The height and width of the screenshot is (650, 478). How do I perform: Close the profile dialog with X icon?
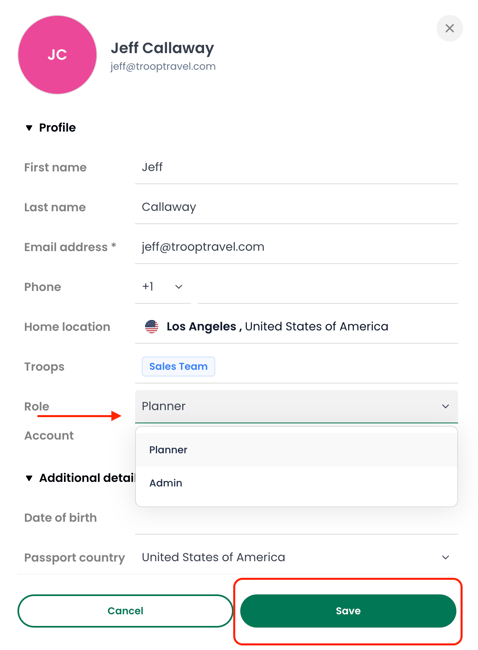coord(449,28)
